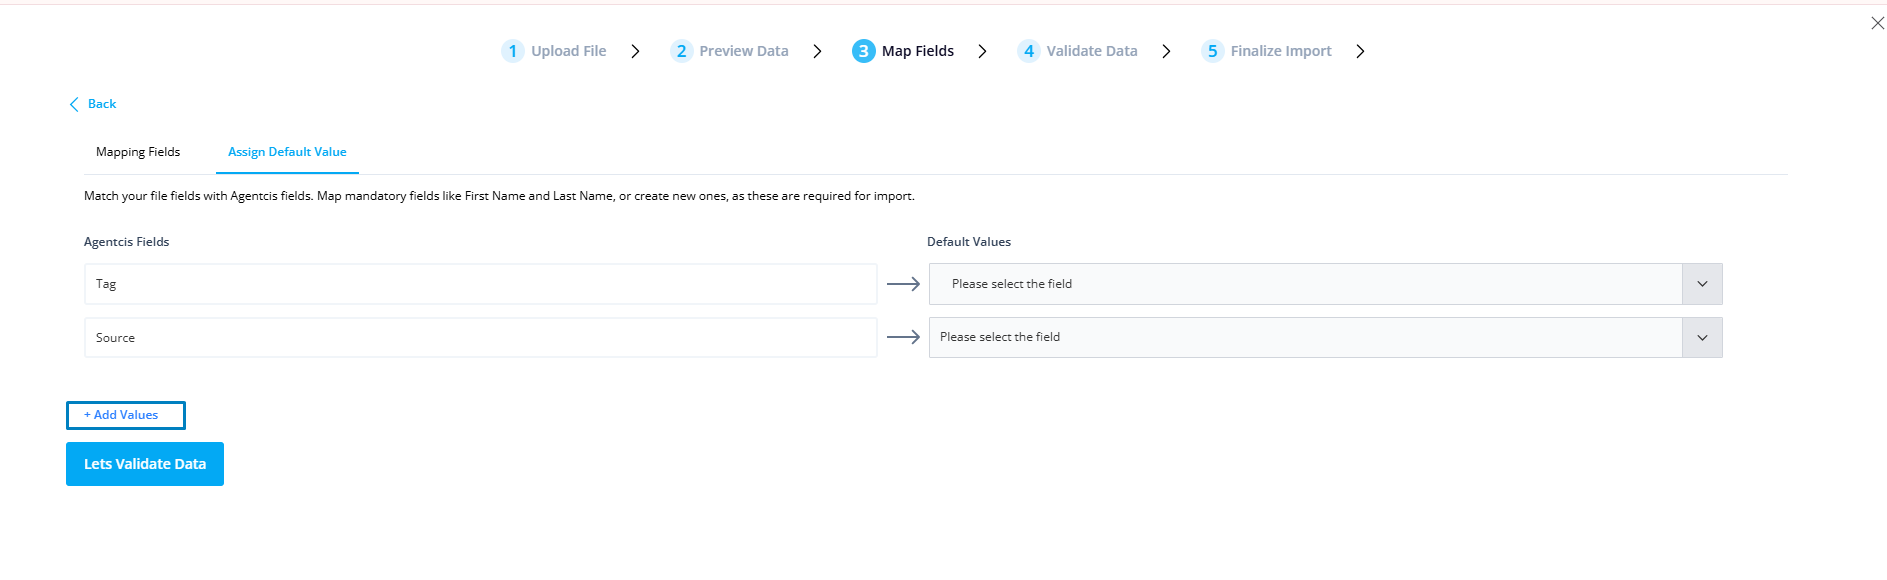Click the back arrow chevron icon
The height and width of the screenshot is (580, 1887).
click(x=74, y=104)
